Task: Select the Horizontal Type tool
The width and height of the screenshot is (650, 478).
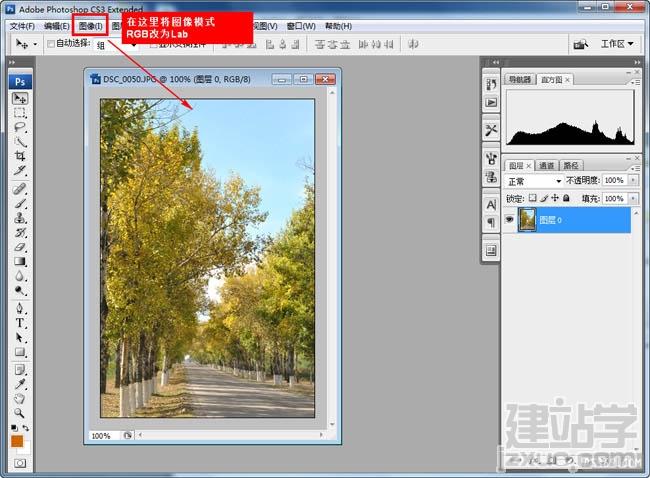Action: click(x=20, y=323)
